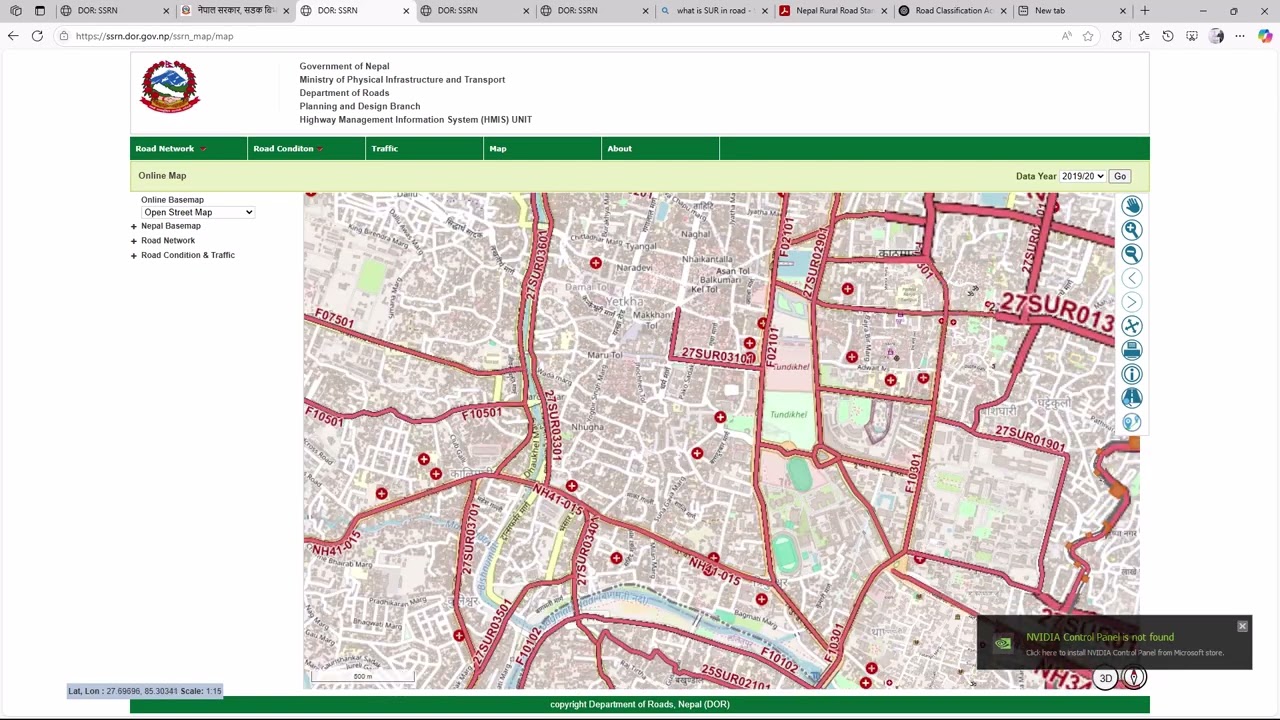Screen dimensions: 1280x720
Task: Expand the Nepal Basemap tree node
Action: tap(134, 226)
